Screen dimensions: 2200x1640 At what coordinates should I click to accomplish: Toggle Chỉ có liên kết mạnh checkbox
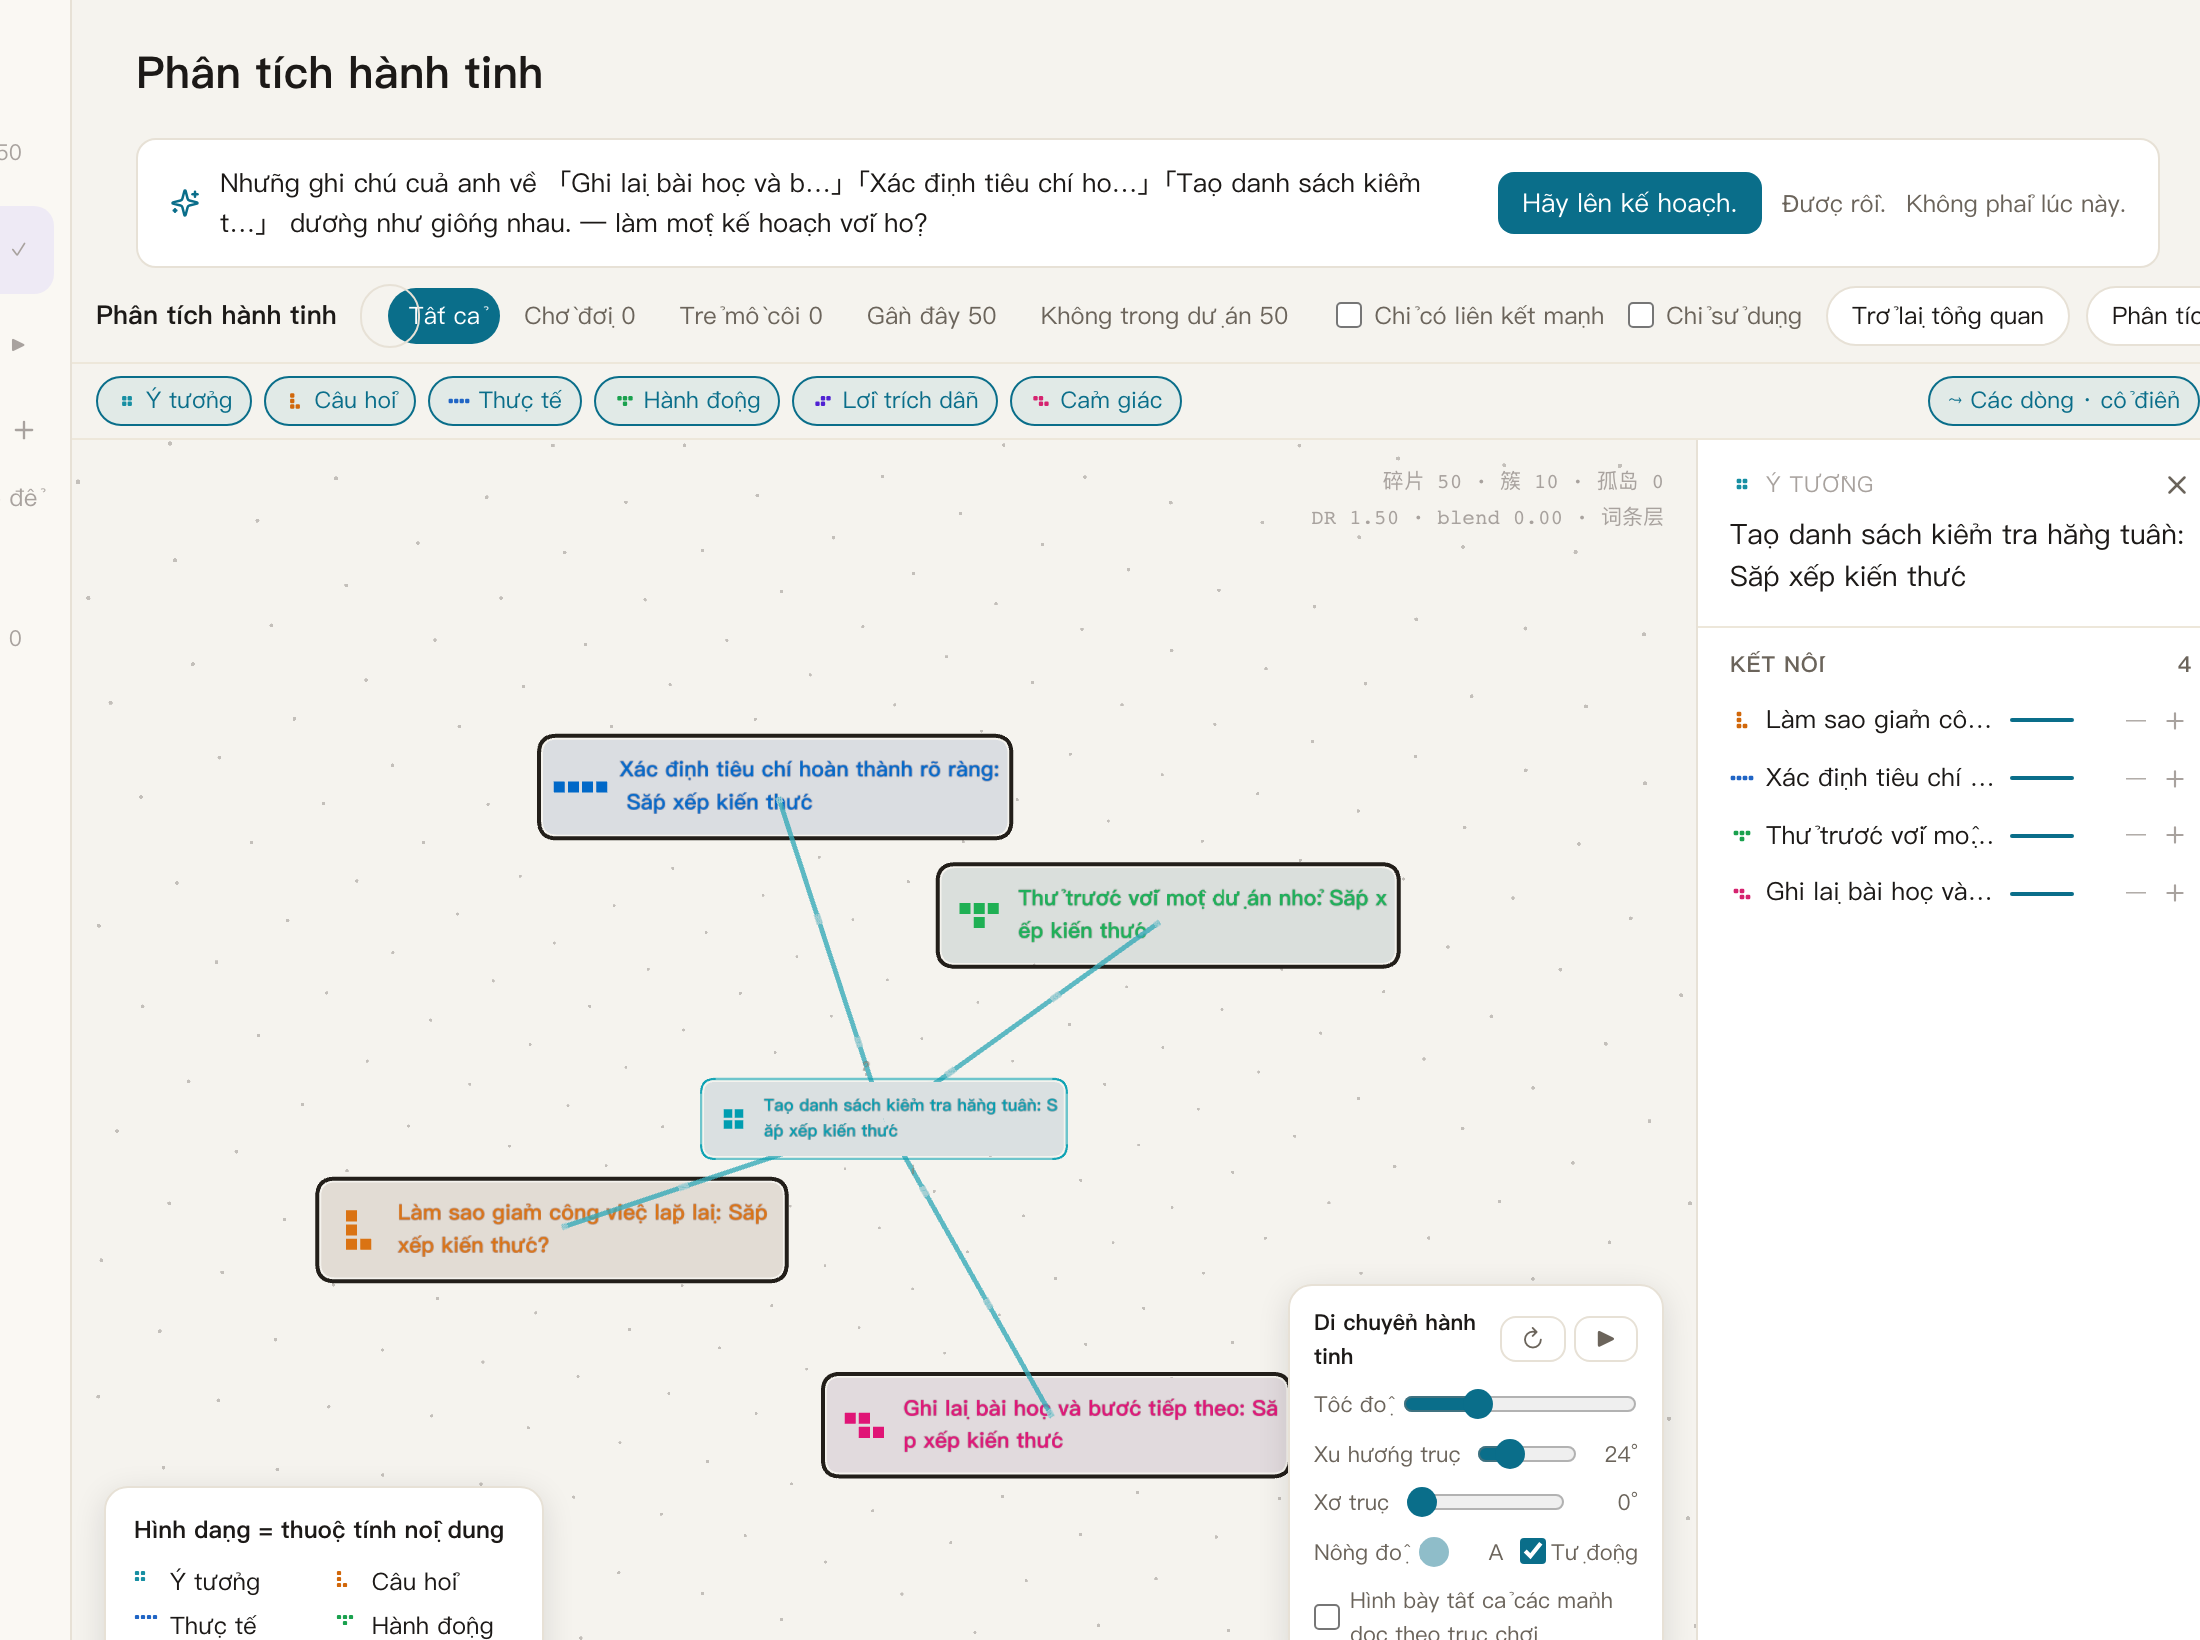pos(1349,316)
